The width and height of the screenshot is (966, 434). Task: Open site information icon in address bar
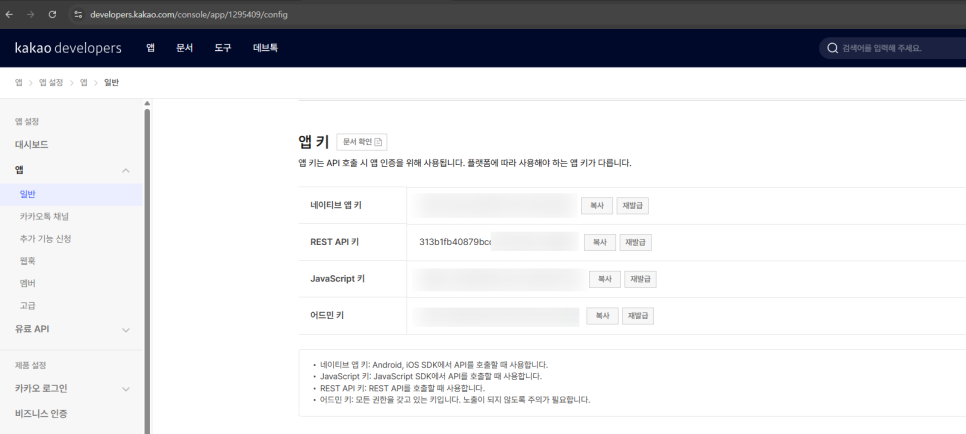point(78,14)
